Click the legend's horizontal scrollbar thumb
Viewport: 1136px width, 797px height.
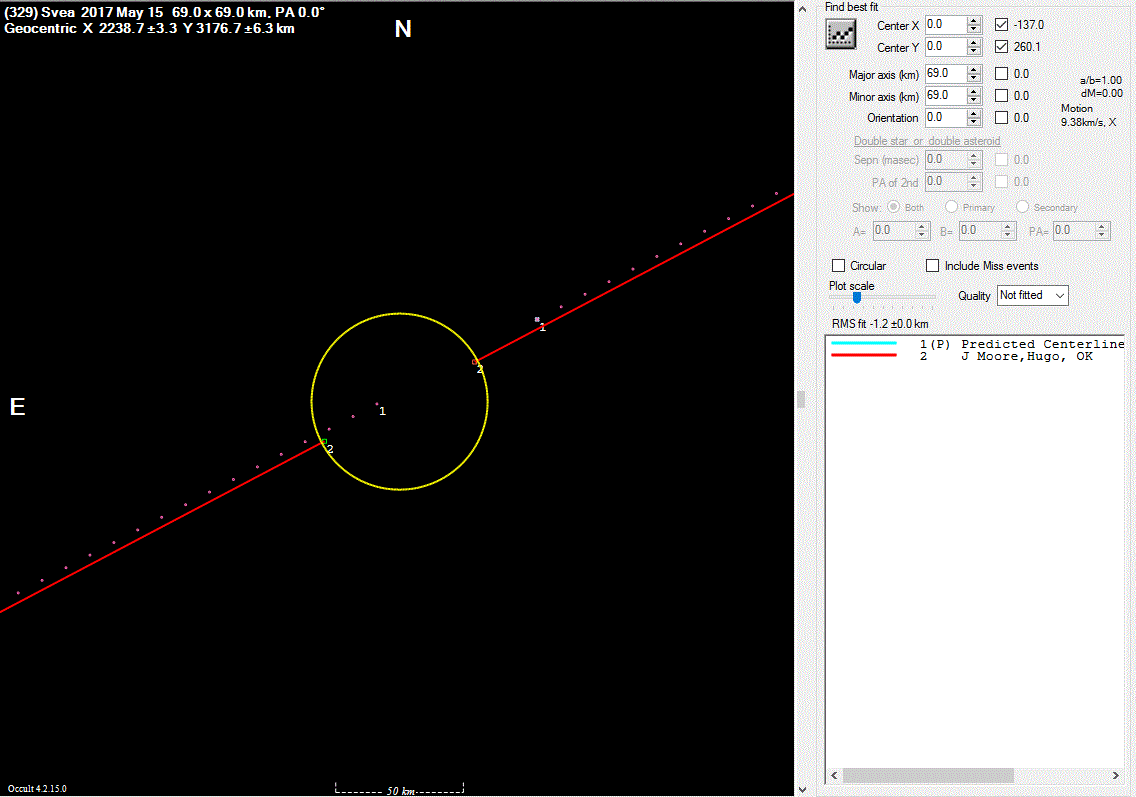click(x=927, y=776)
